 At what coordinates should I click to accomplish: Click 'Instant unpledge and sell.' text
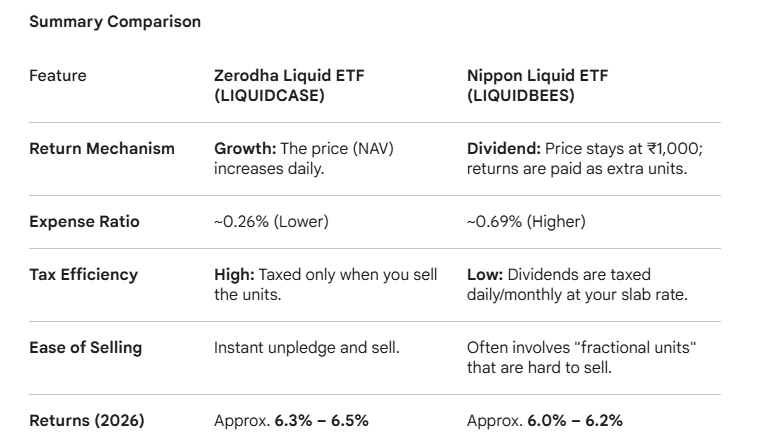click(300, 348)
